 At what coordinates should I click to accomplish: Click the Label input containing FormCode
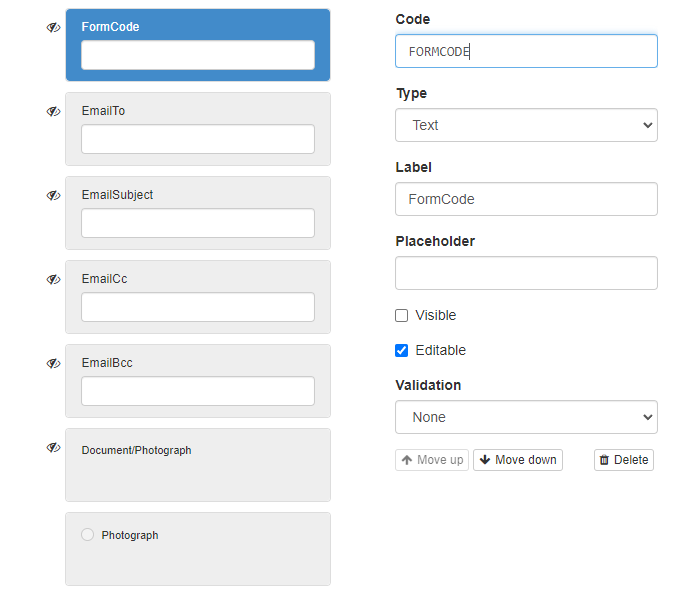click(x=526, y=199)
